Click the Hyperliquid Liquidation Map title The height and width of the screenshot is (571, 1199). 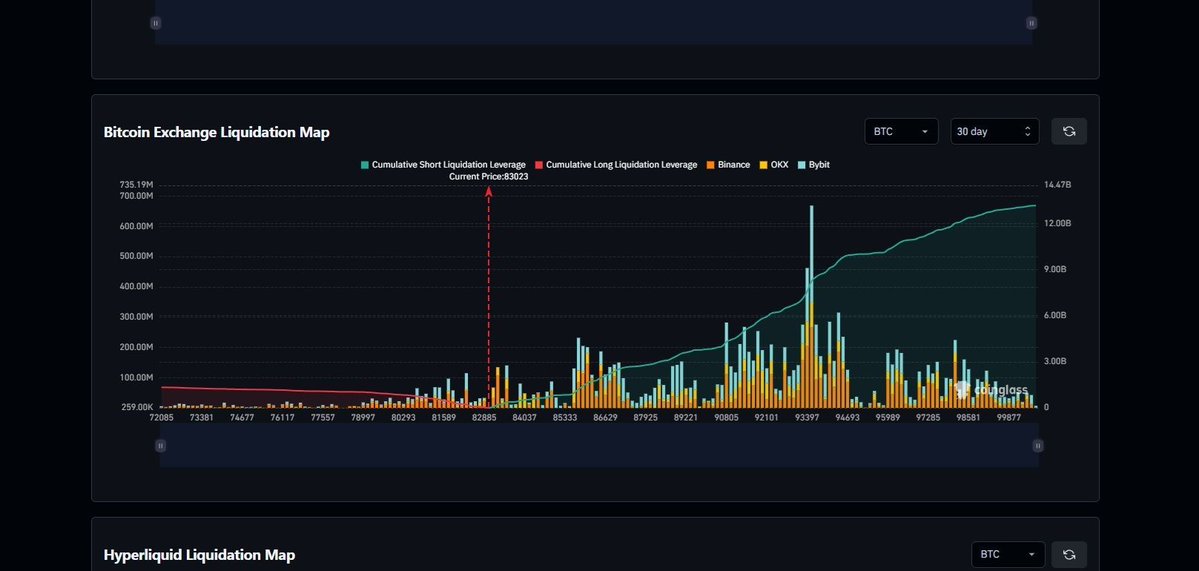click(x=199, y=555)
